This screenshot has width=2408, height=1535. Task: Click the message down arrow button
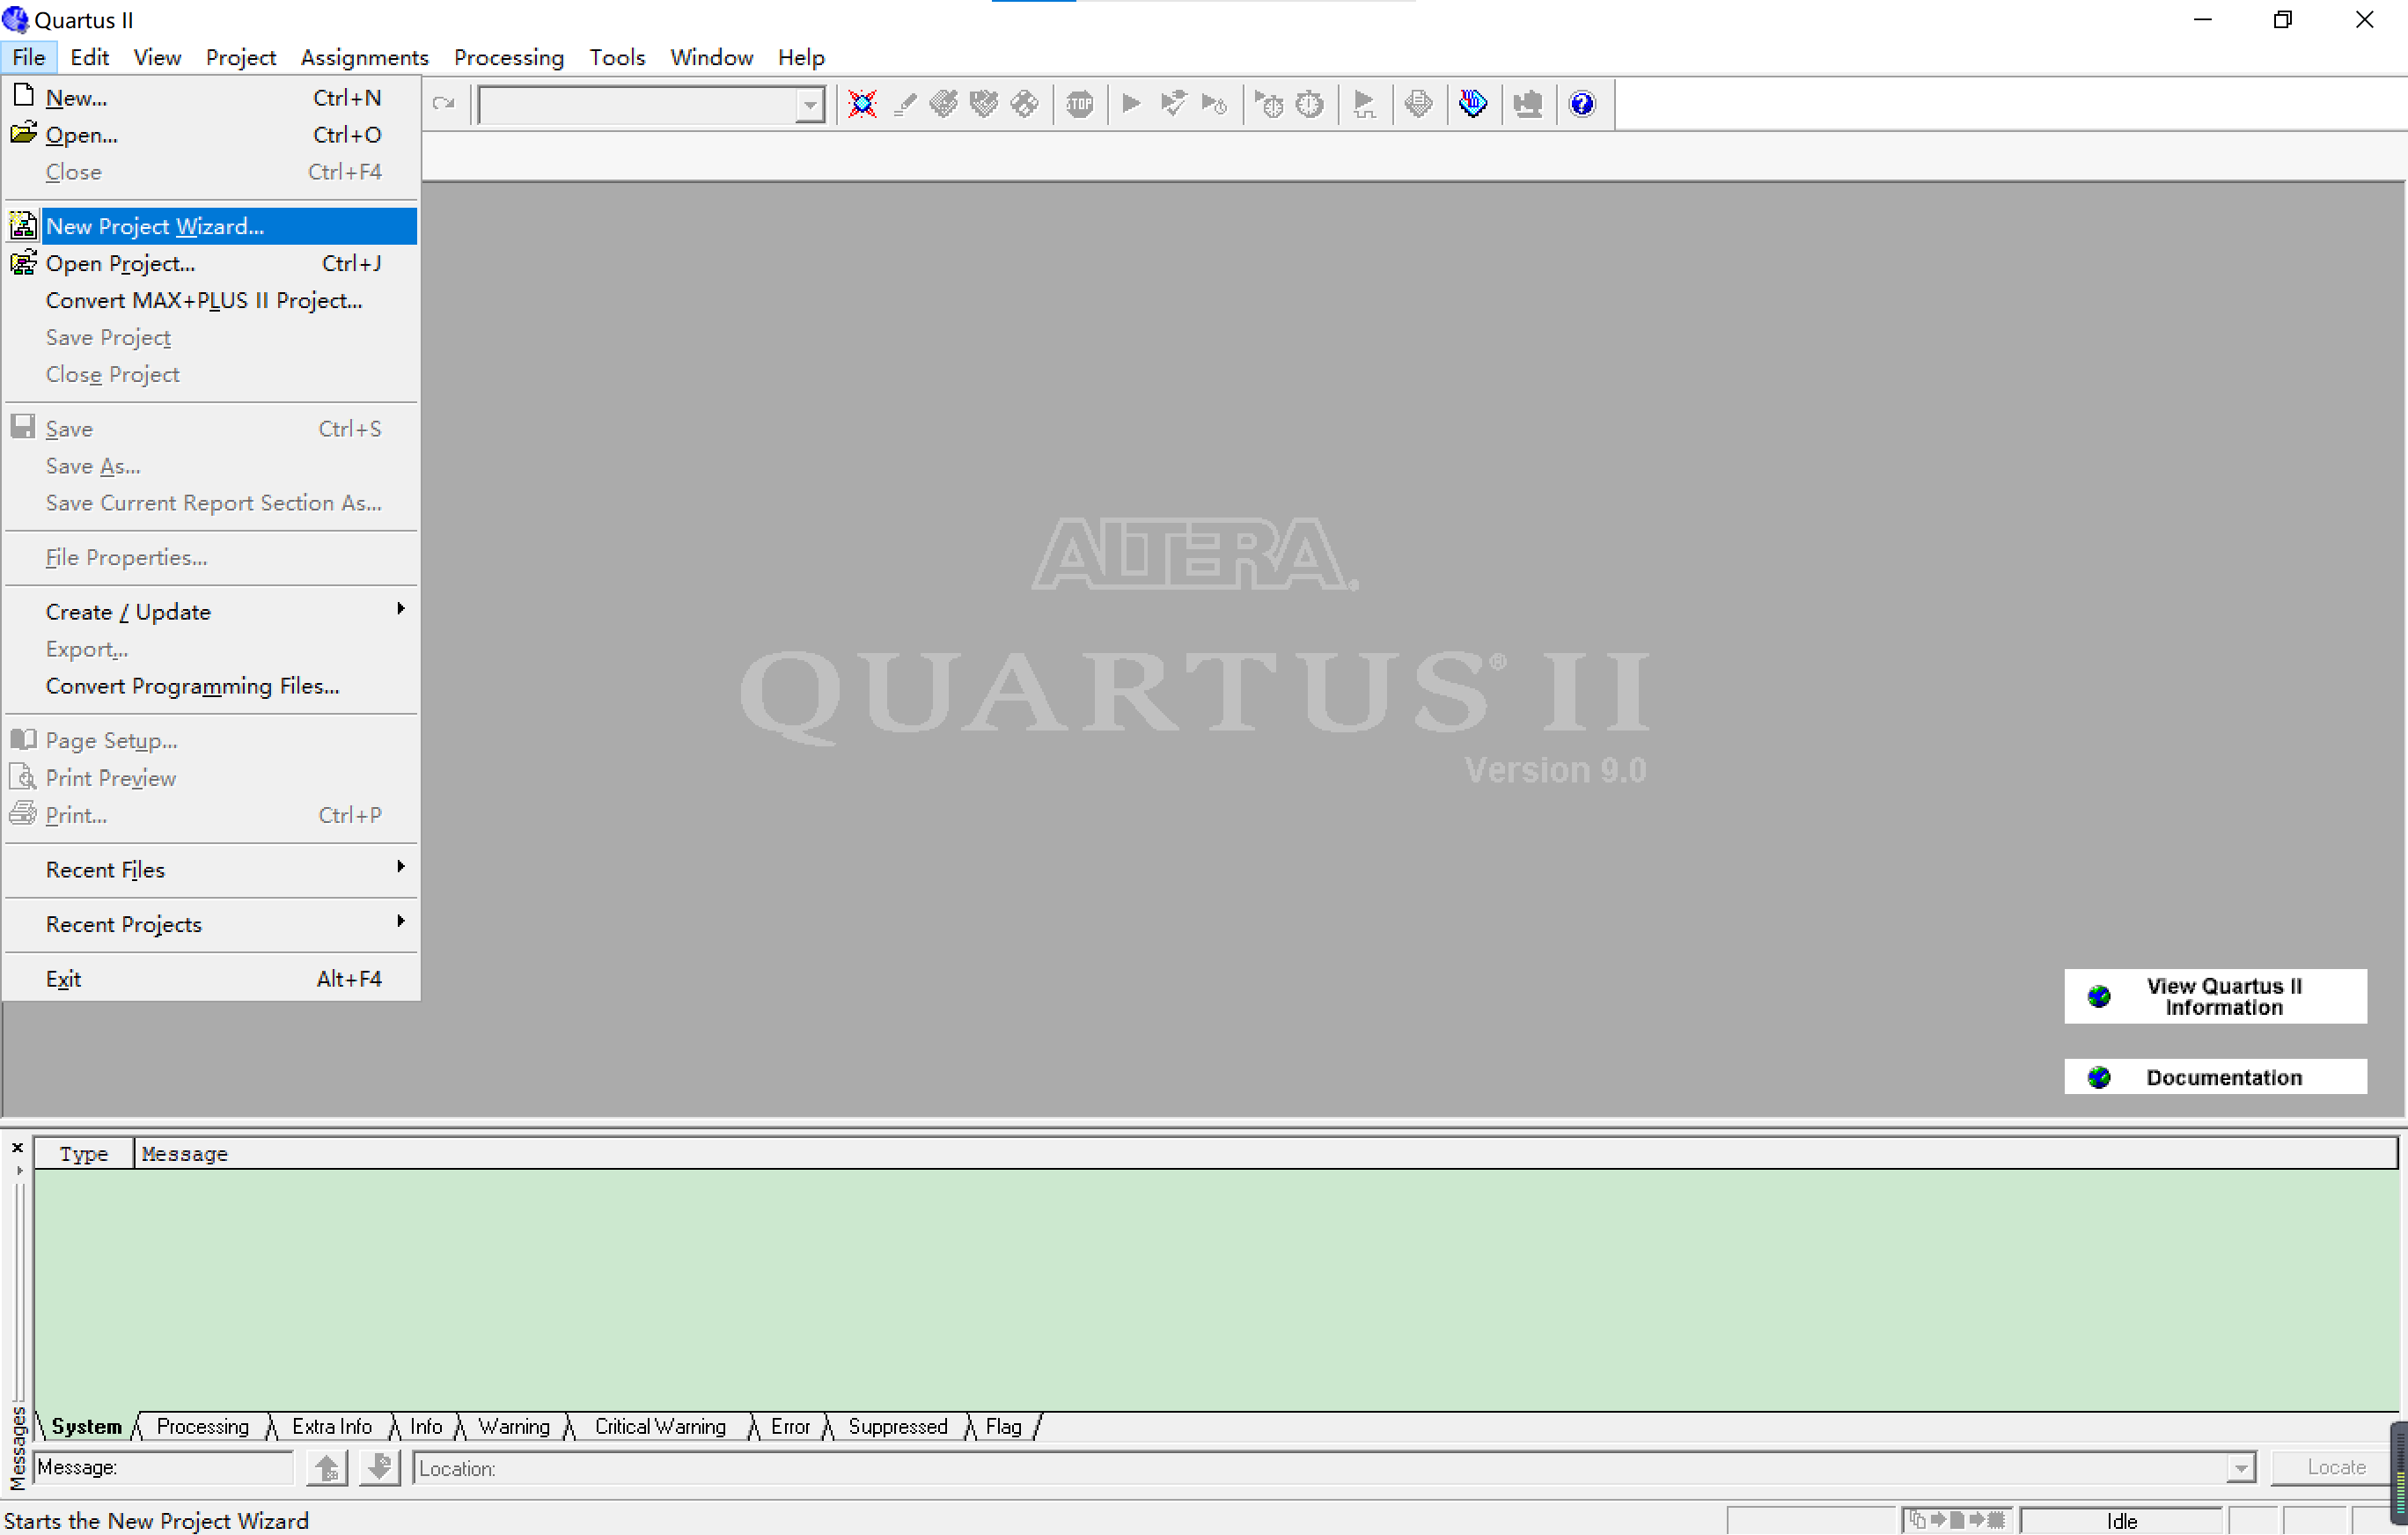coord(379,1468)
